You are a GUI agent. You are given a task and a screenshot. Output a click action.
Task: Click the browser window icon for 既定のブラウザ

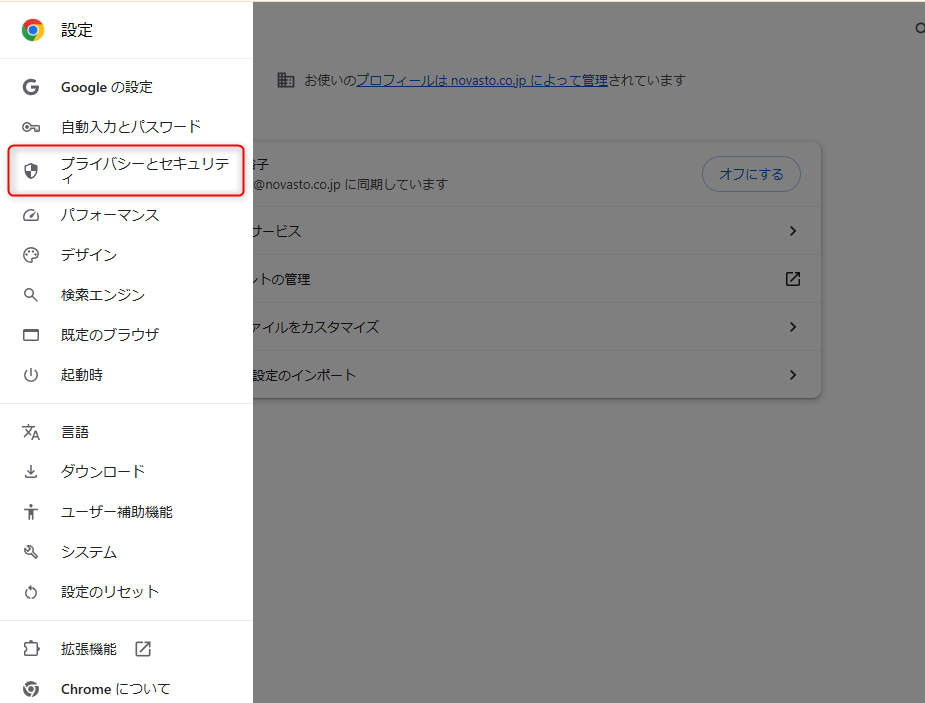click(x=31, y=335)
